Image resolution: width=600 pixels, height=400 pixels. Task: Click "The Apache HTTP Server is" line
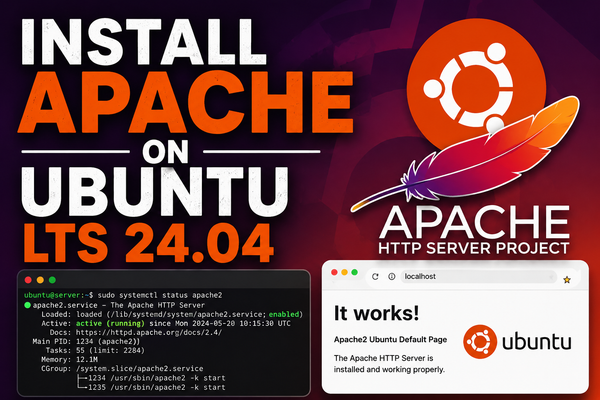point(383,358)
